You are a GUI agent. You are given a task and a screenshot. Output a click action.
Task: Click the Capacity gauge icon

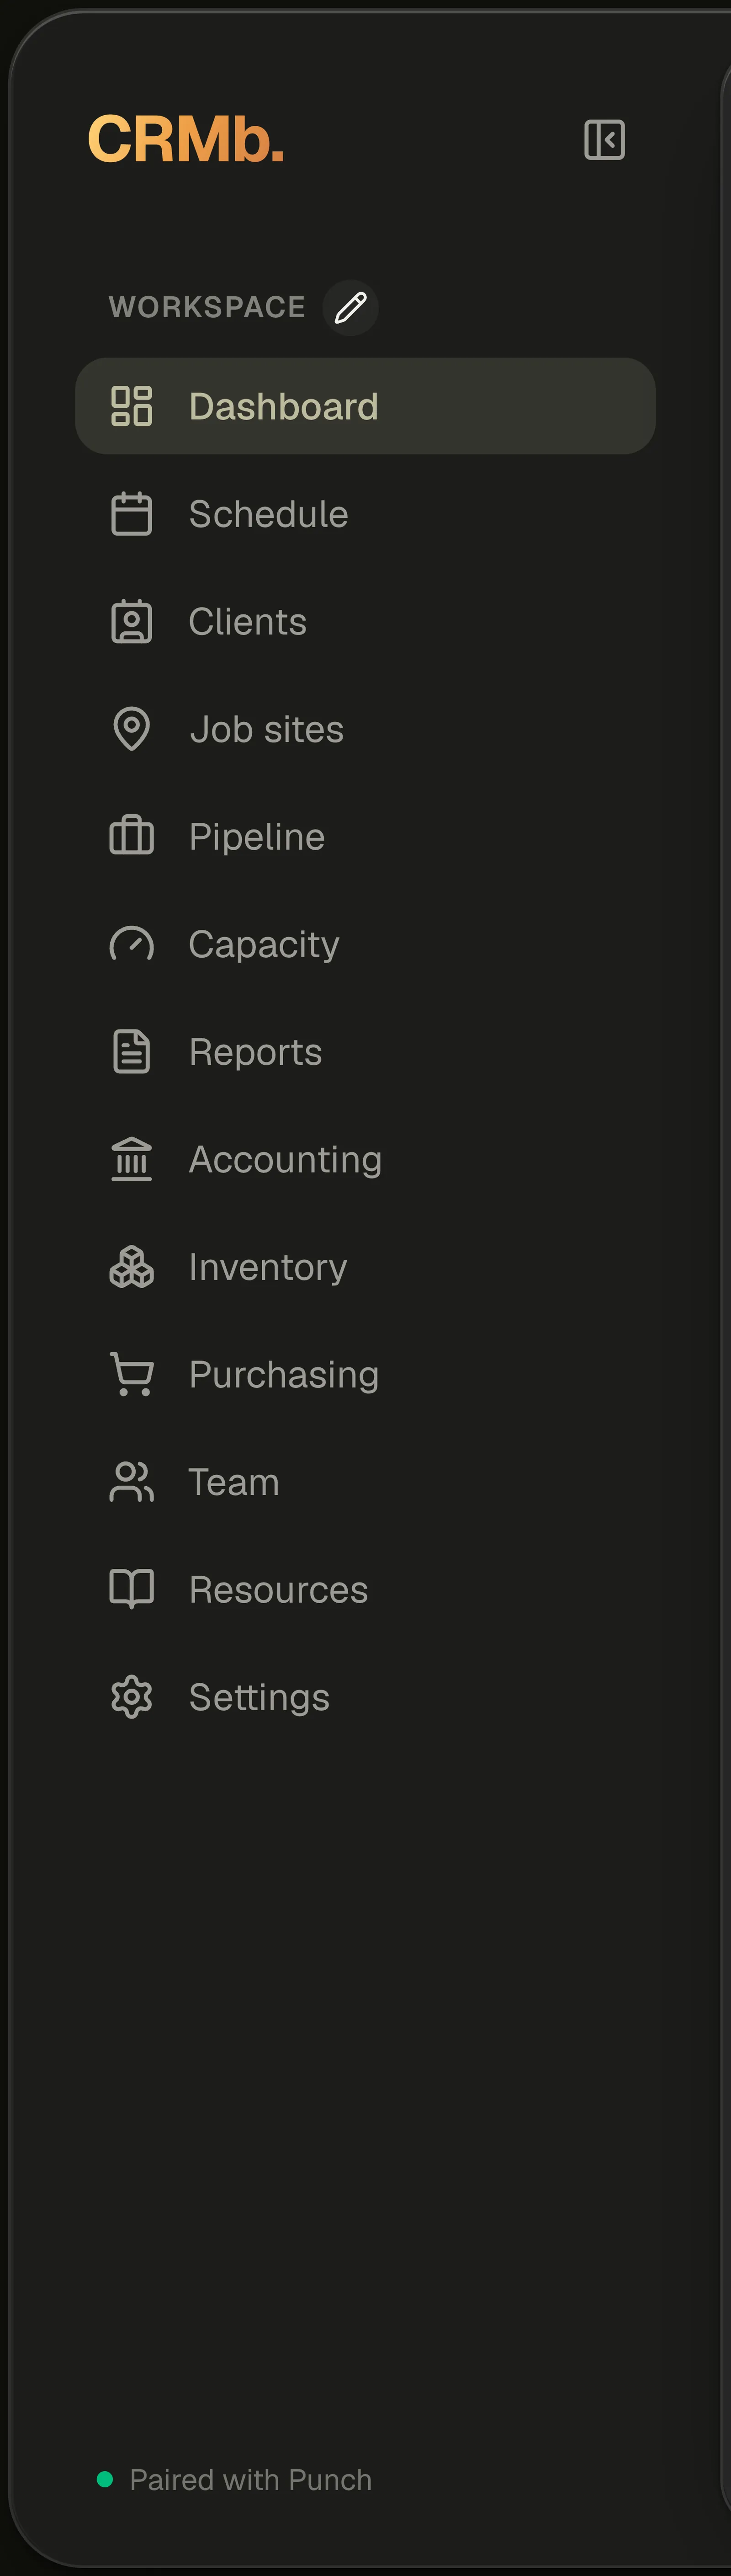(x=131, y=944)
